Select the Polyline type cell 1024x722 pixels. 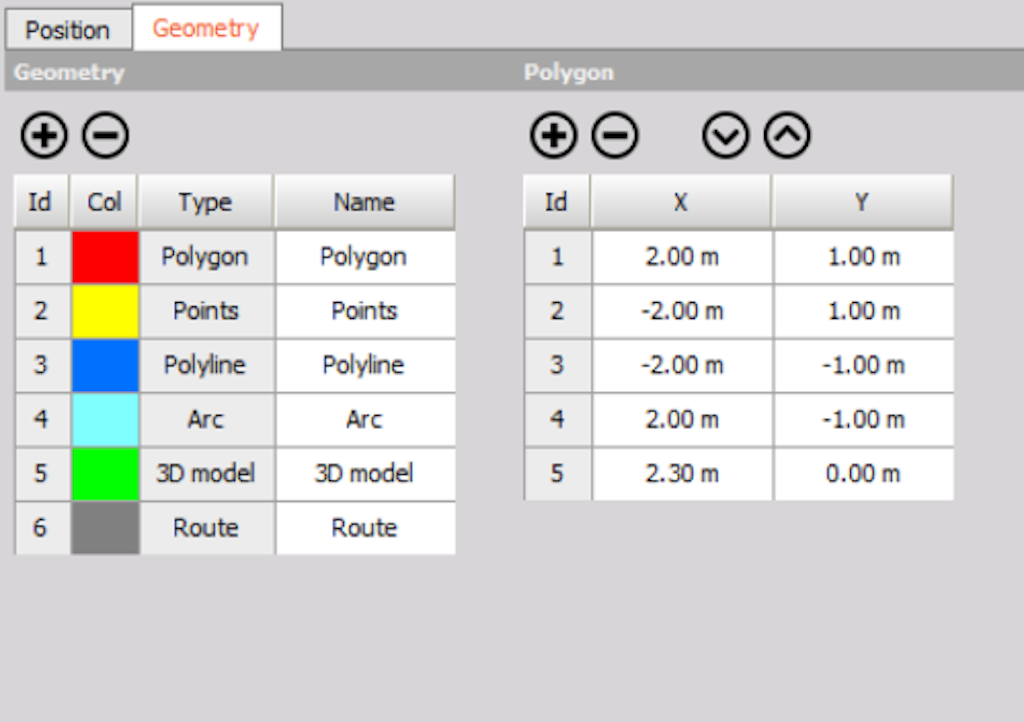[206, 365]
